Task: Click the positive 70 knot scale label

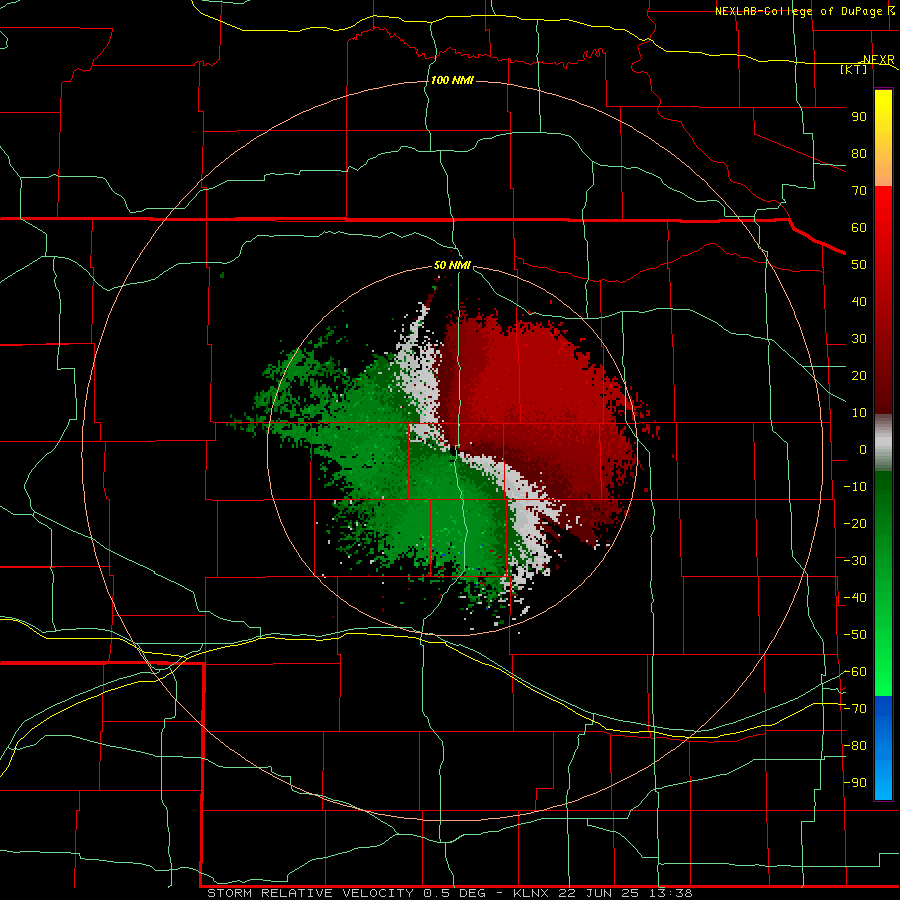Action: point(859,191)
